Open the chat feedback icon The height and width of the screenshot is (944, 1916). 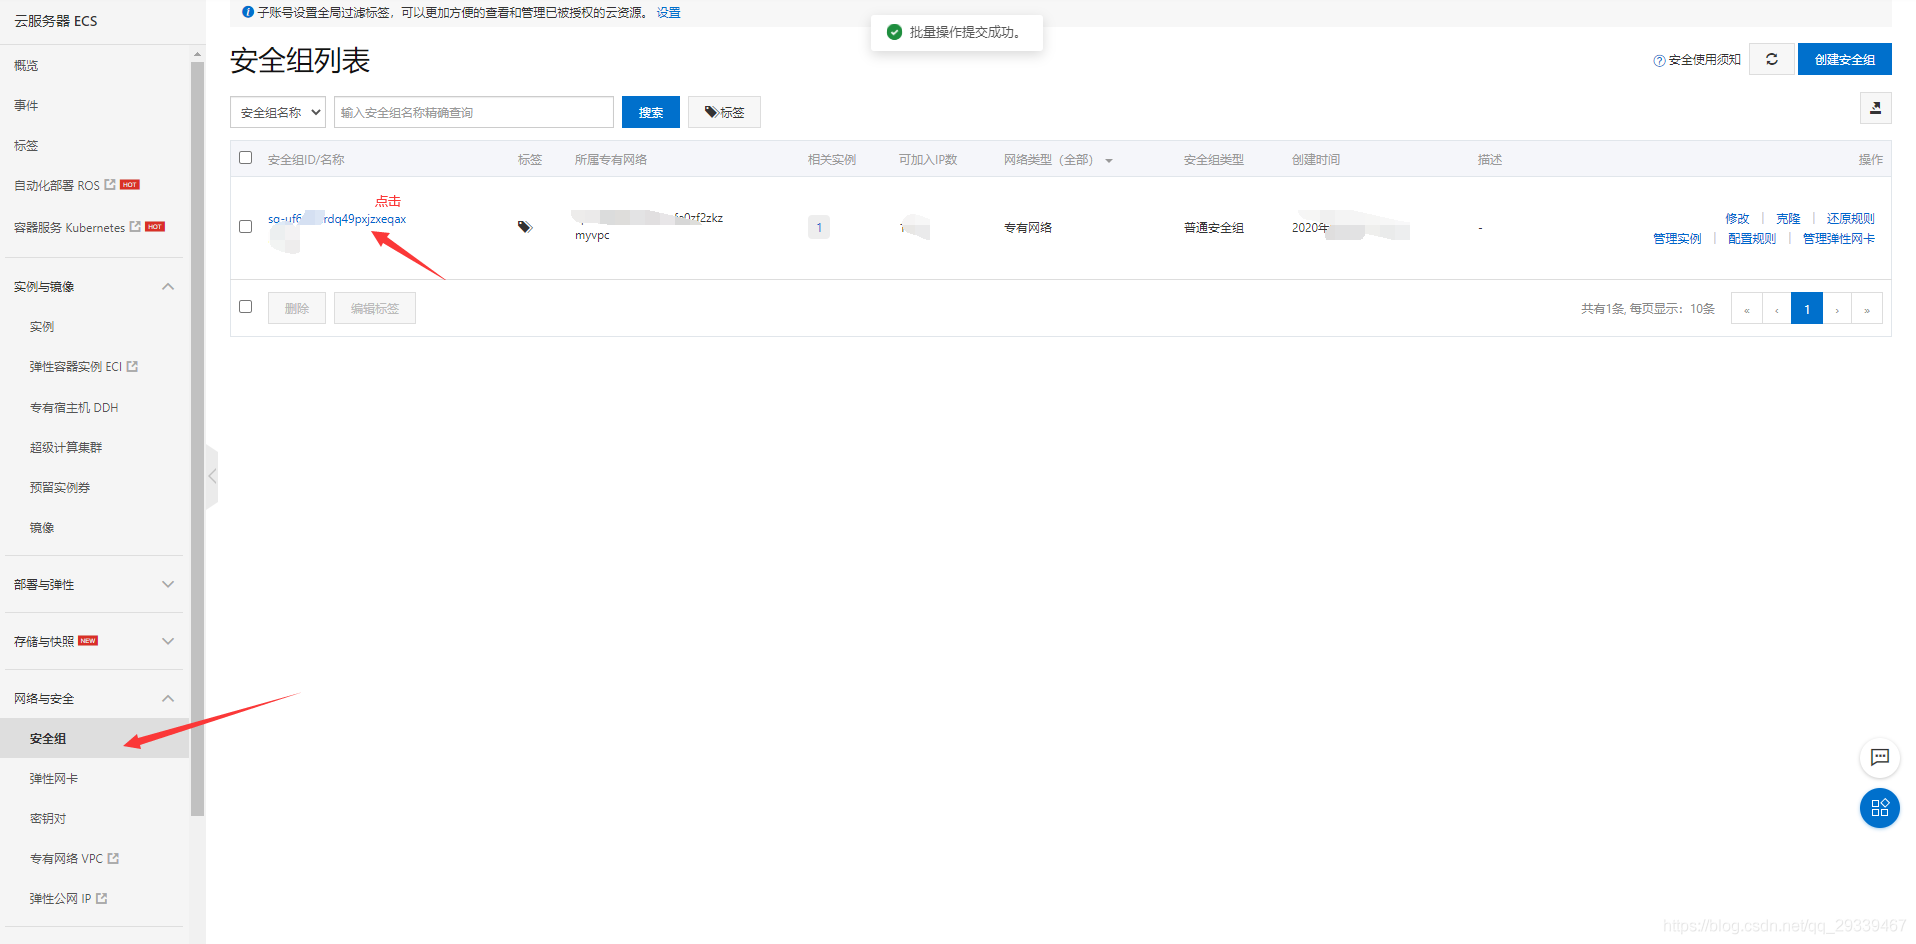pyautogui.click(x=1880, y=757)
